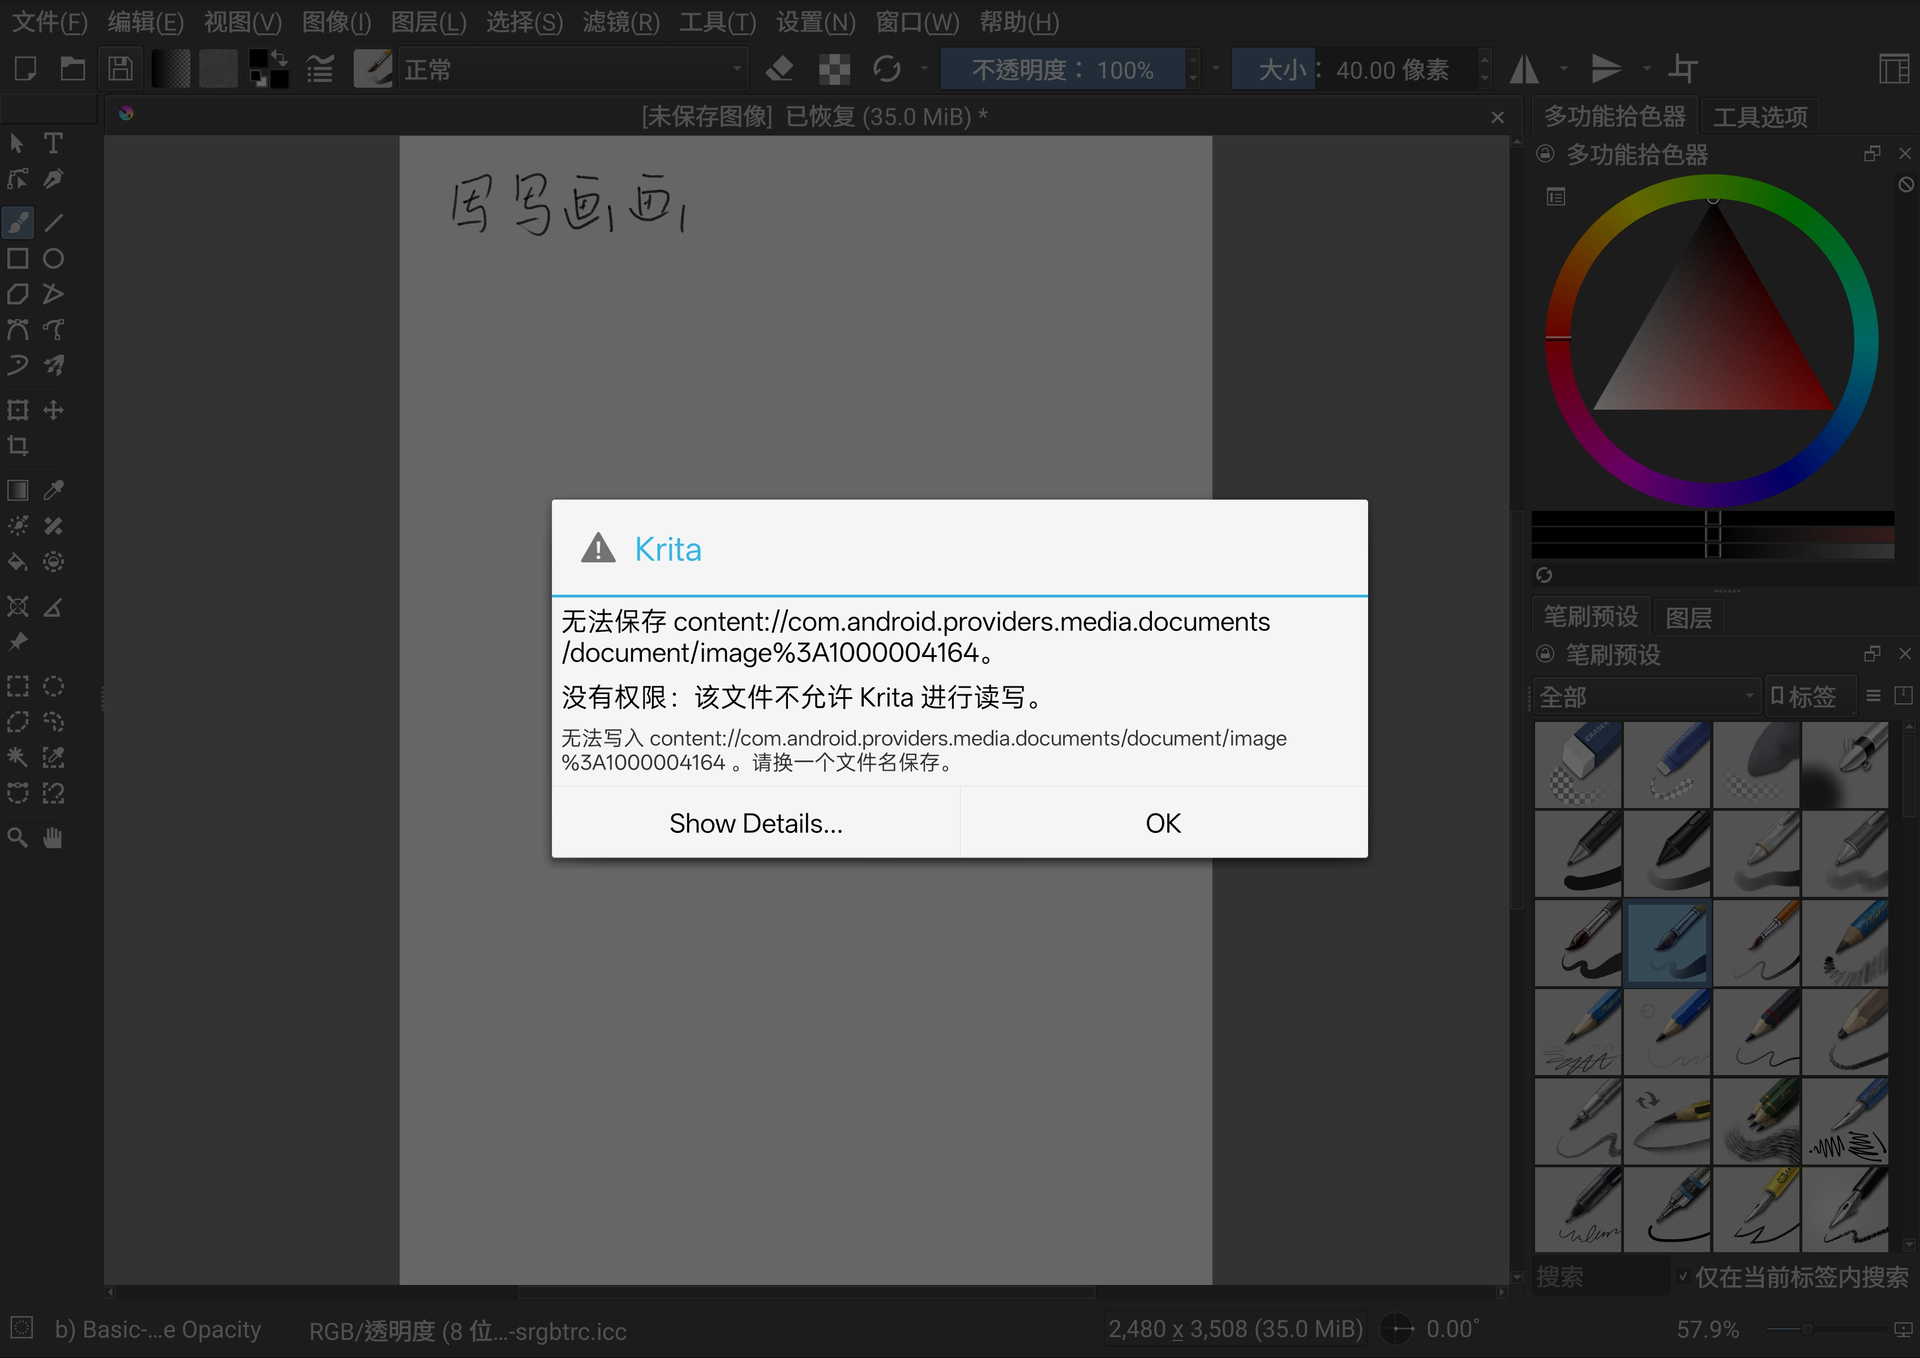
Task: Select the Pan hand tool
Action: tap(54, 838)
